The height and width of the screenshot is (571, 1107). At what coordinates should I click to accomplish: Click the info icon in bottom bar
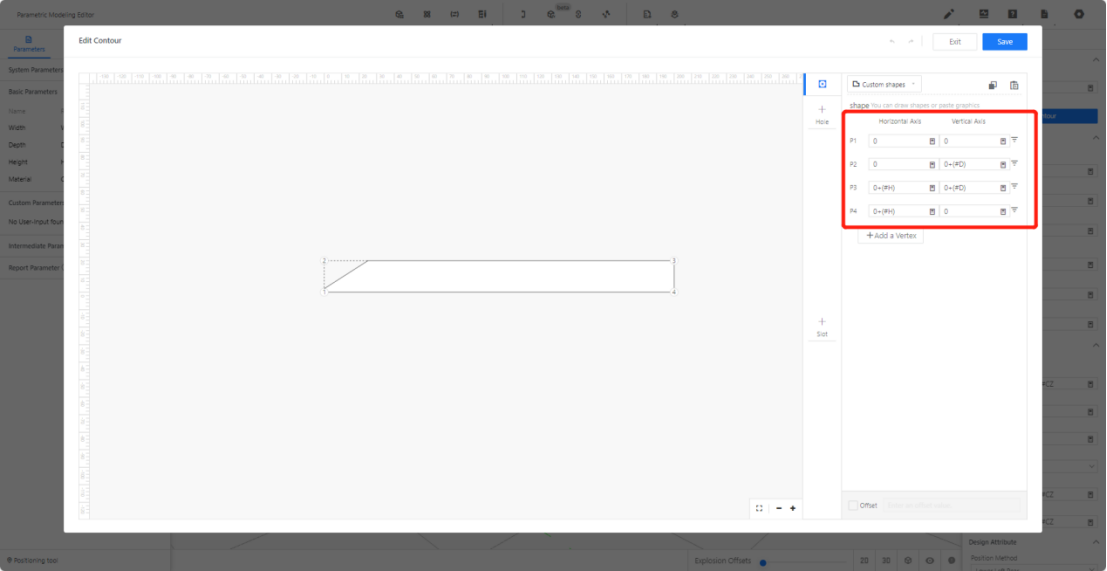[x=952, y=560]
